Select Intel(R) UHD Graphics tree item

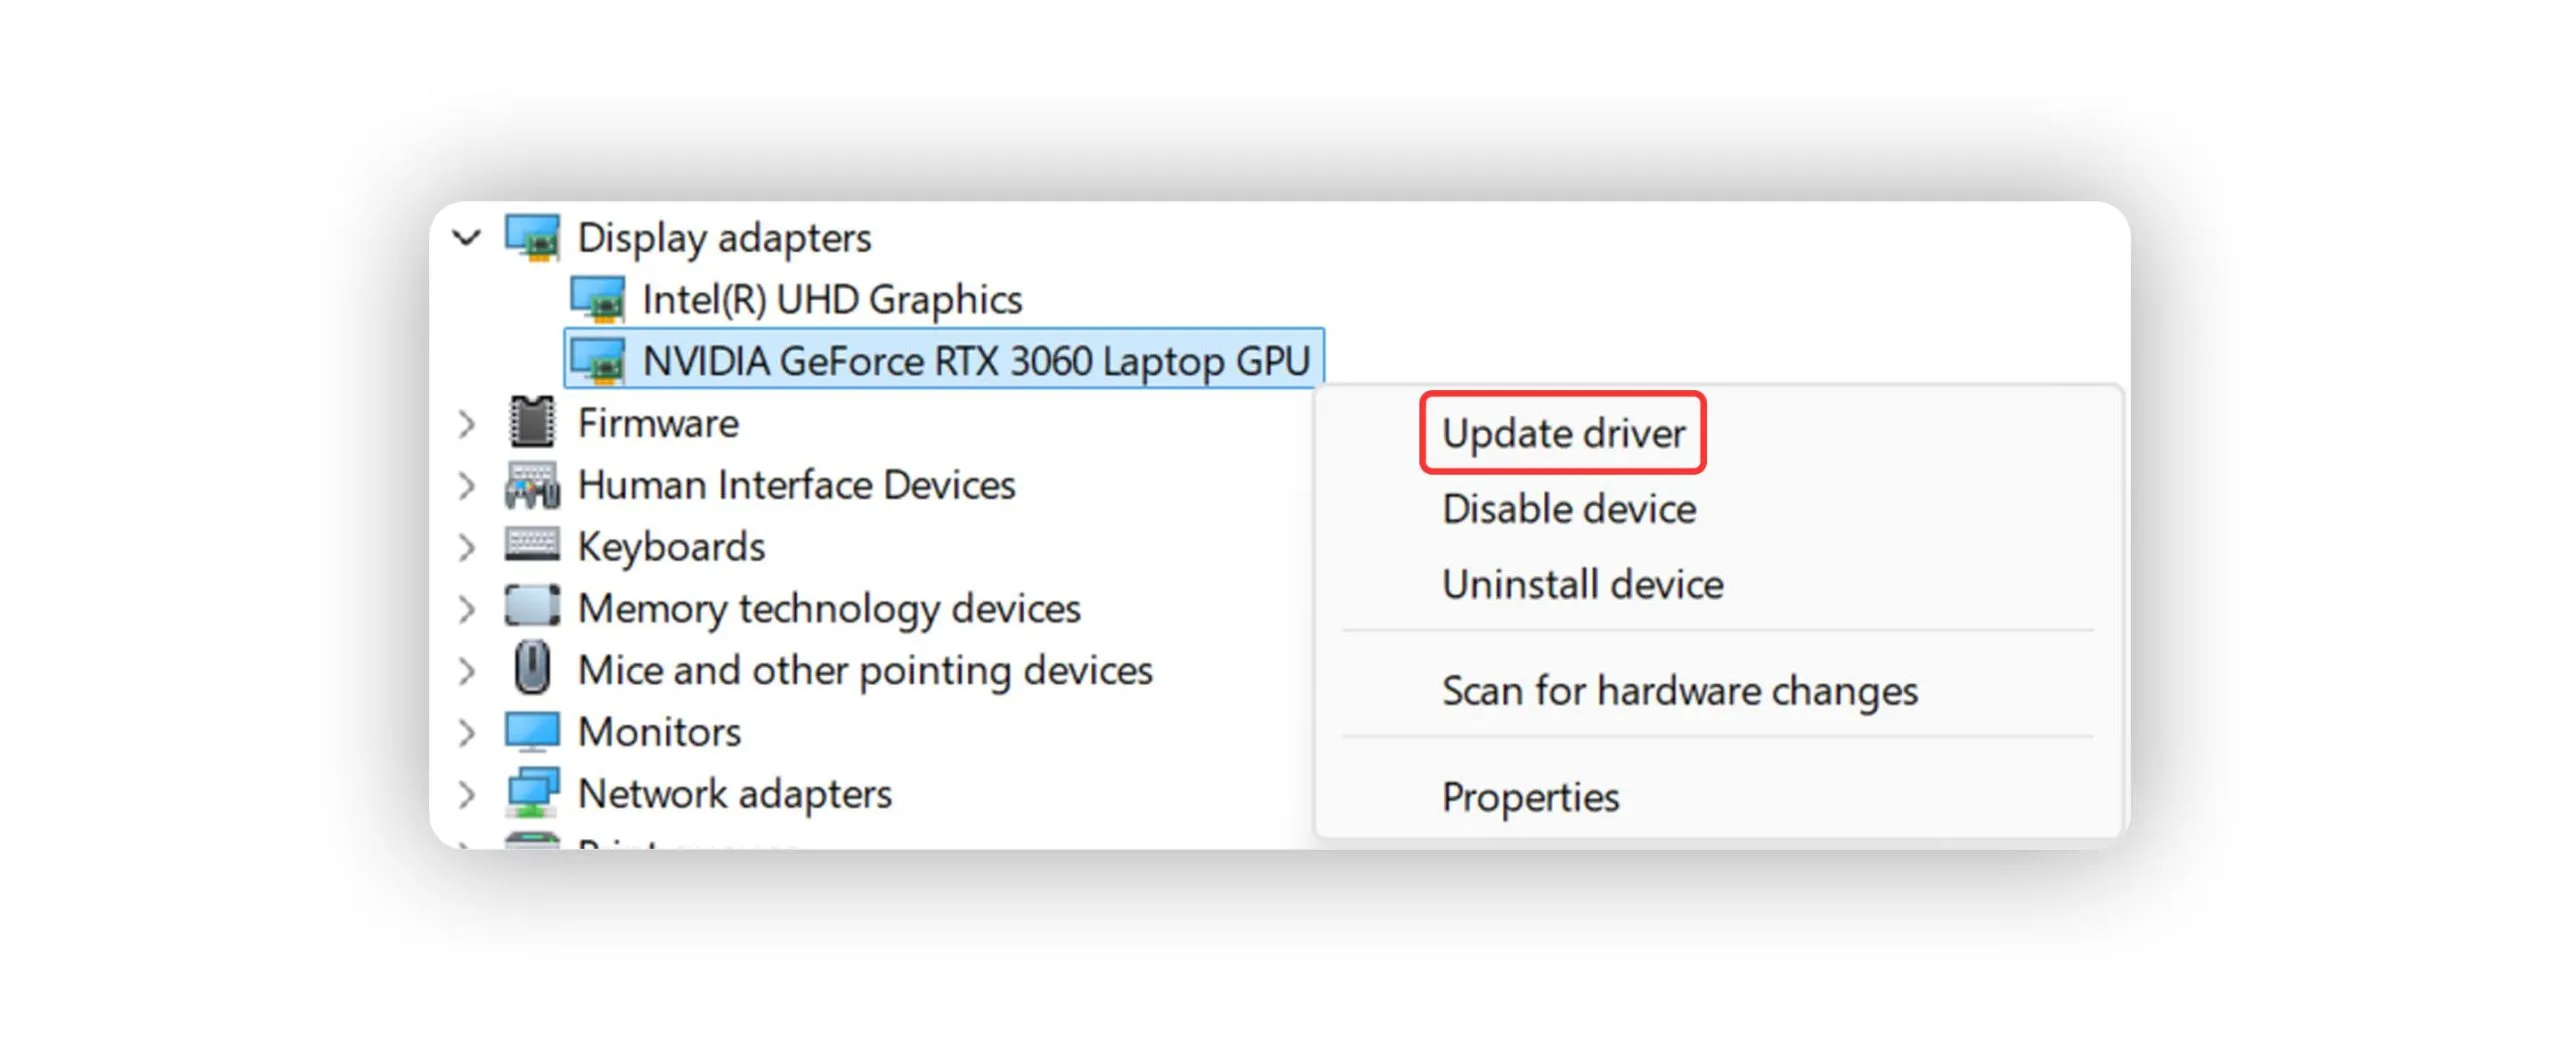click(831, 300)
